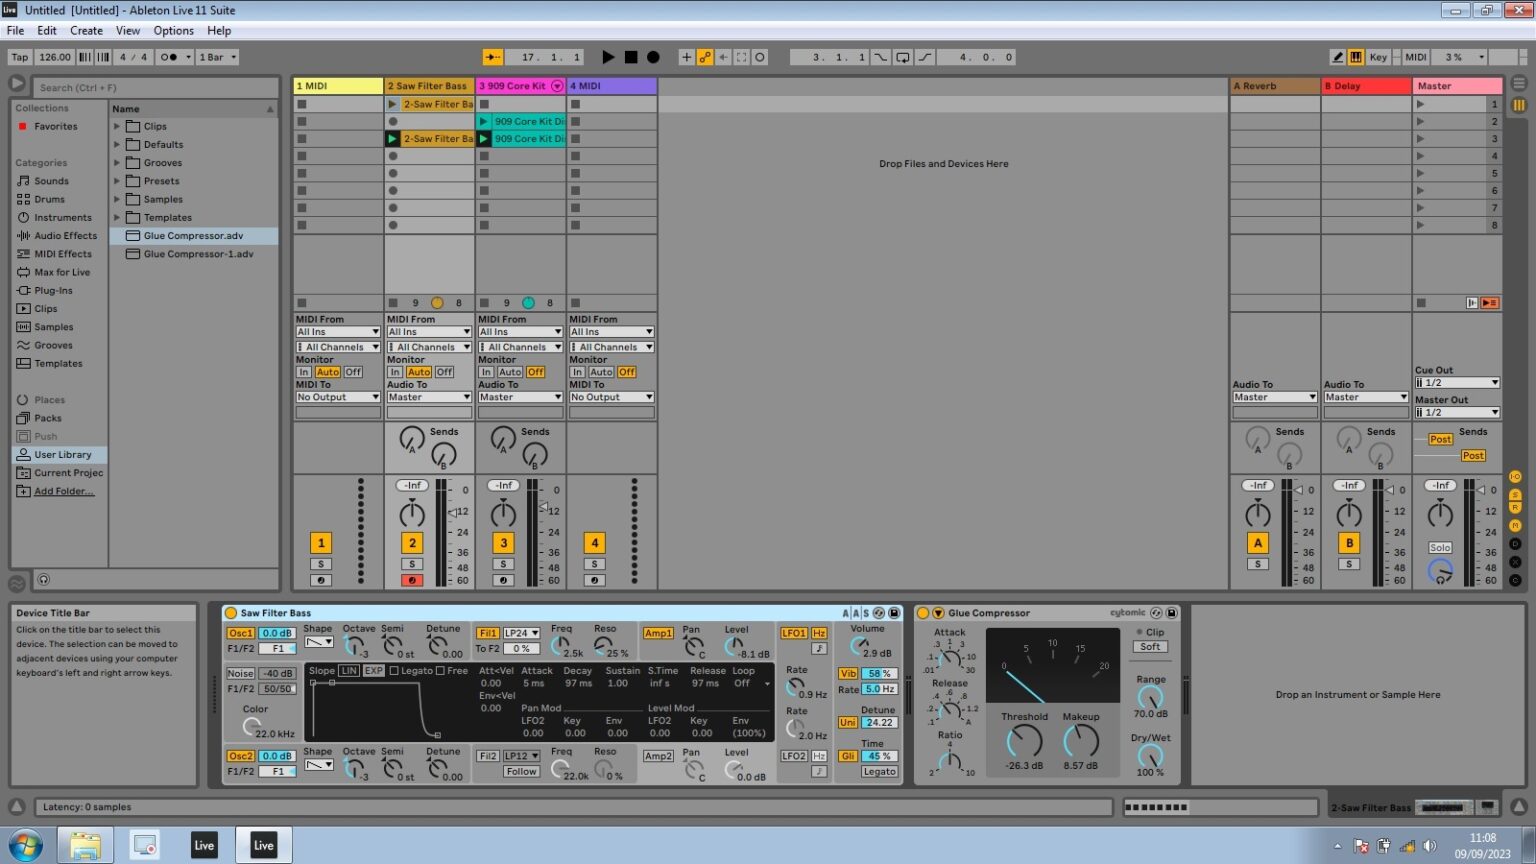Click Key map mode button

(x=1378, y=57)
